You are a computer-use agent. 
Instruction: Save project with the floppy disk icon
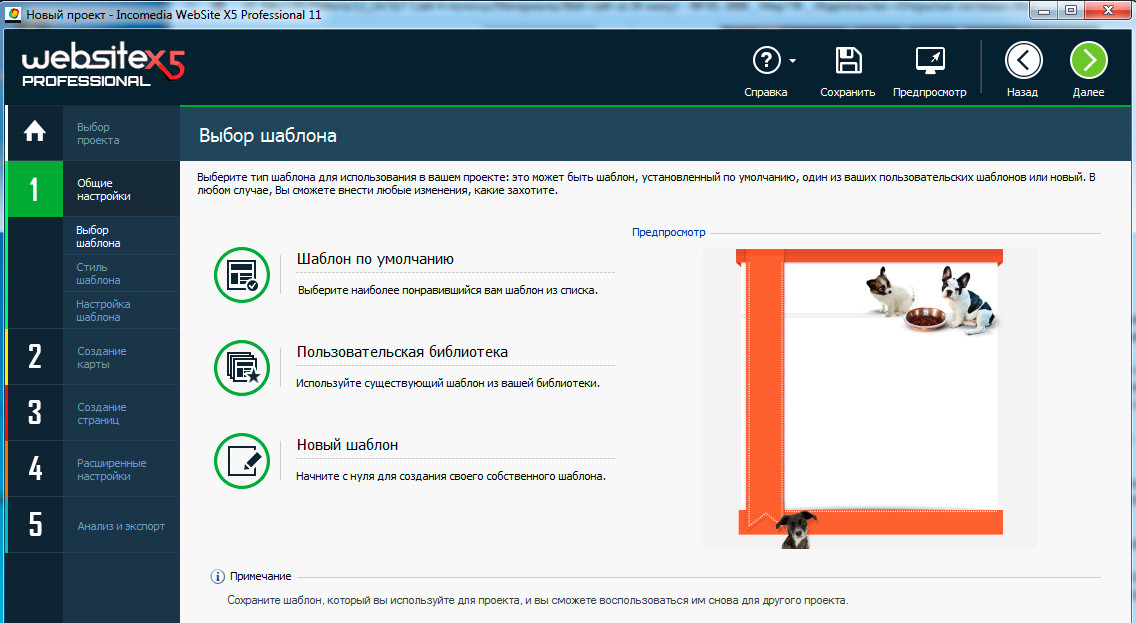(848, 60)
